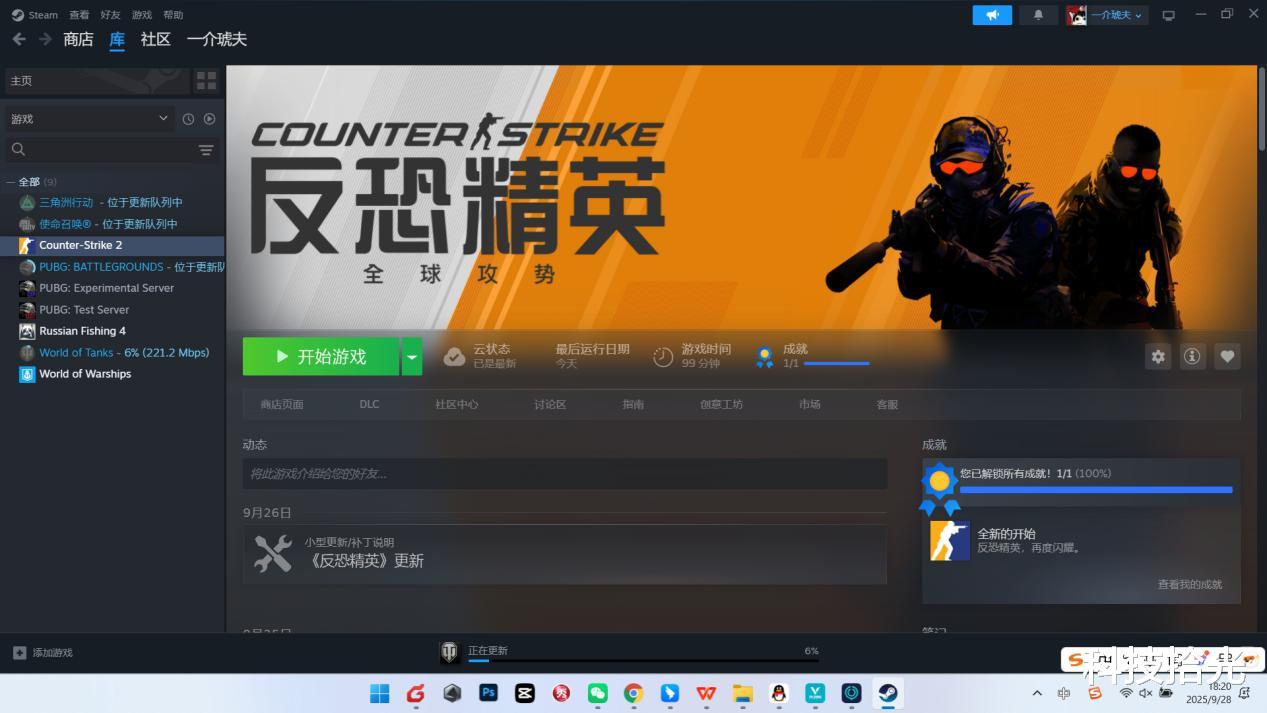Go to the 库 tab
The height and width of the screenshot is (713, 1267).
(117, 39)
